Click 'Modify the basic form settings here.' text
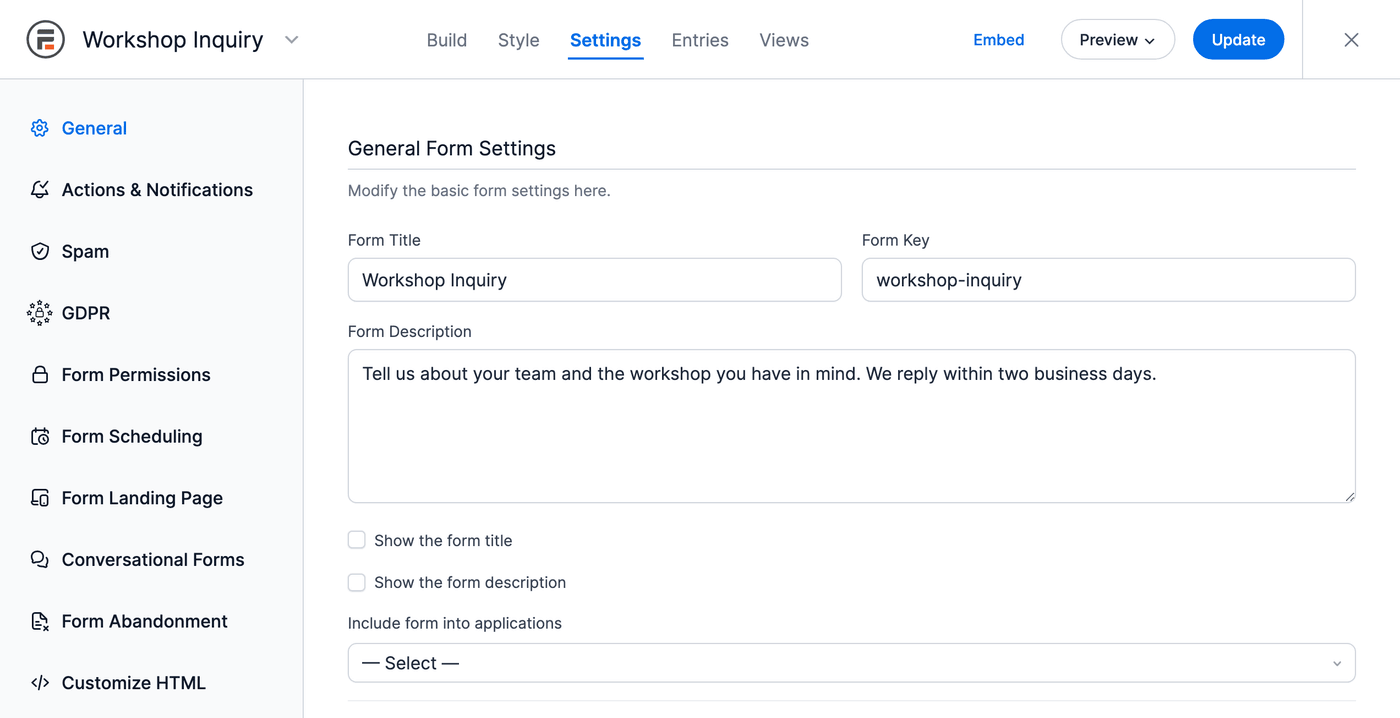Screen dimensions: 1400x718 (x=479, y=190)
